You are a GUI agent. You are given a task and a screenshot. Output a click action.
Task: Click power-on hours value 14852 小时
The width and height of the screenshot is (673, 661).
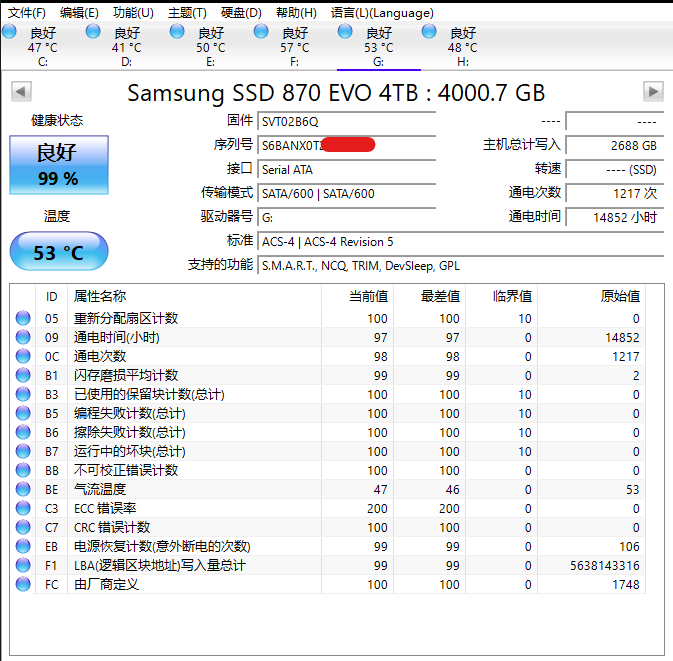615,218
